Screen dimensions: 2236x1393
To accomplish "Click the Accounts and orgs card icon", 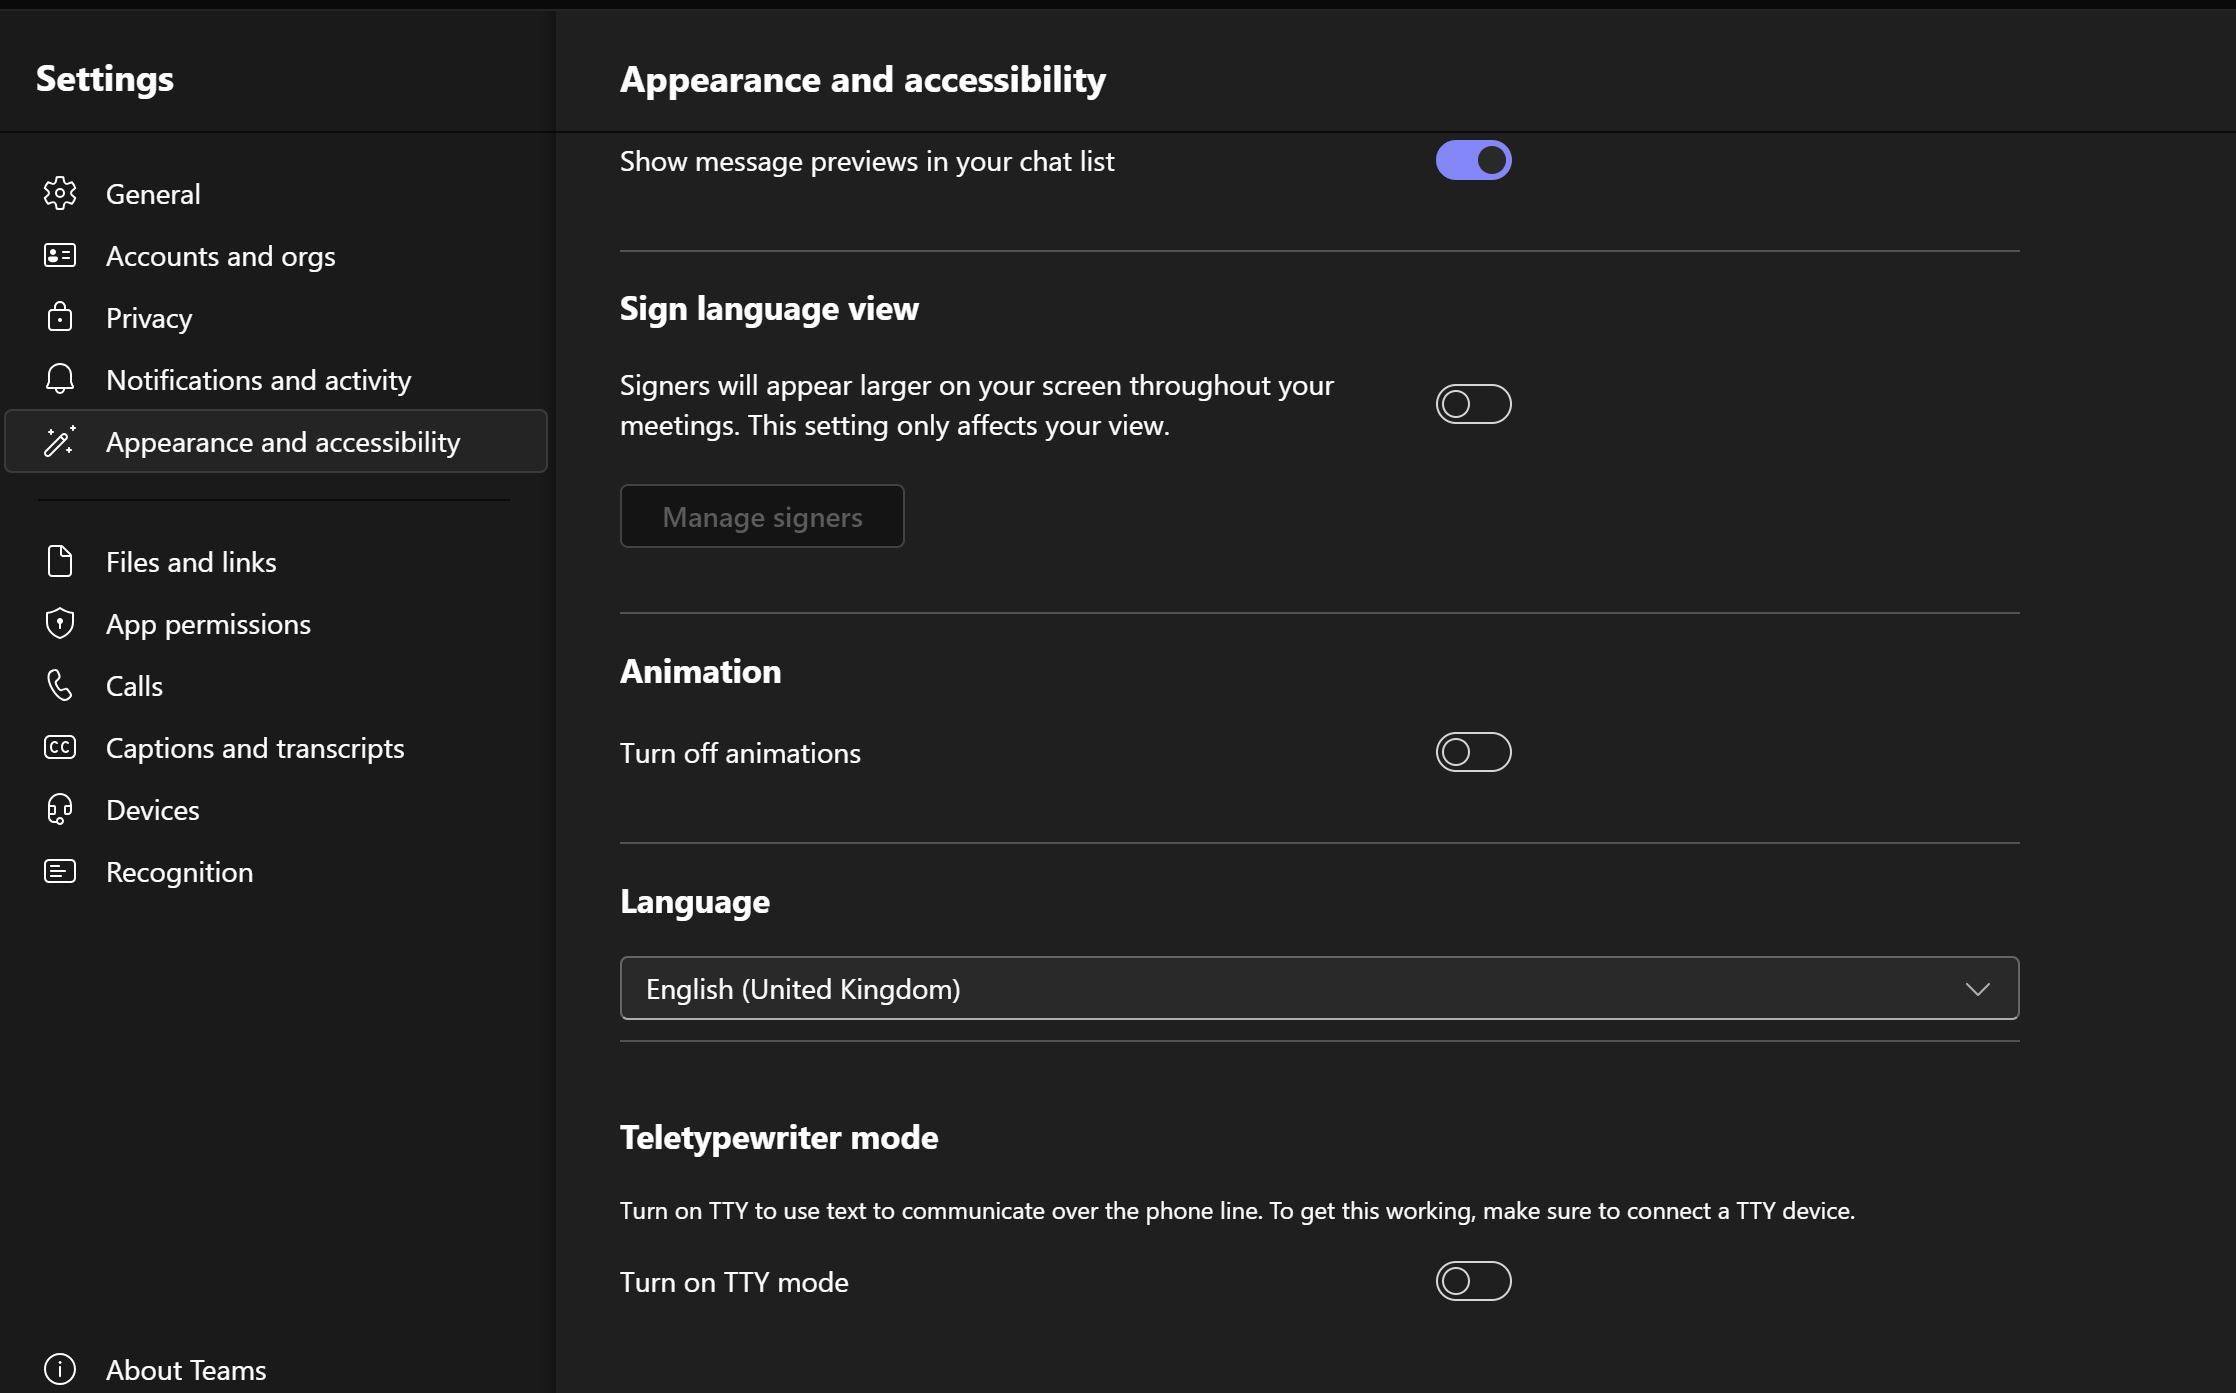I will click(60, 256).
